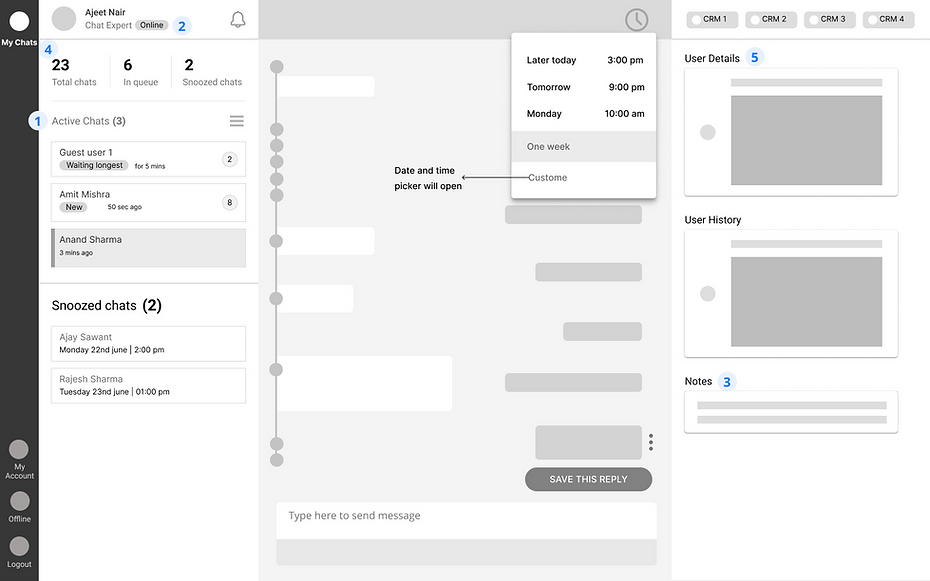The image size is (930, 581).
Task: Click the Offline status sidebar icon
Action: [20, 501]
